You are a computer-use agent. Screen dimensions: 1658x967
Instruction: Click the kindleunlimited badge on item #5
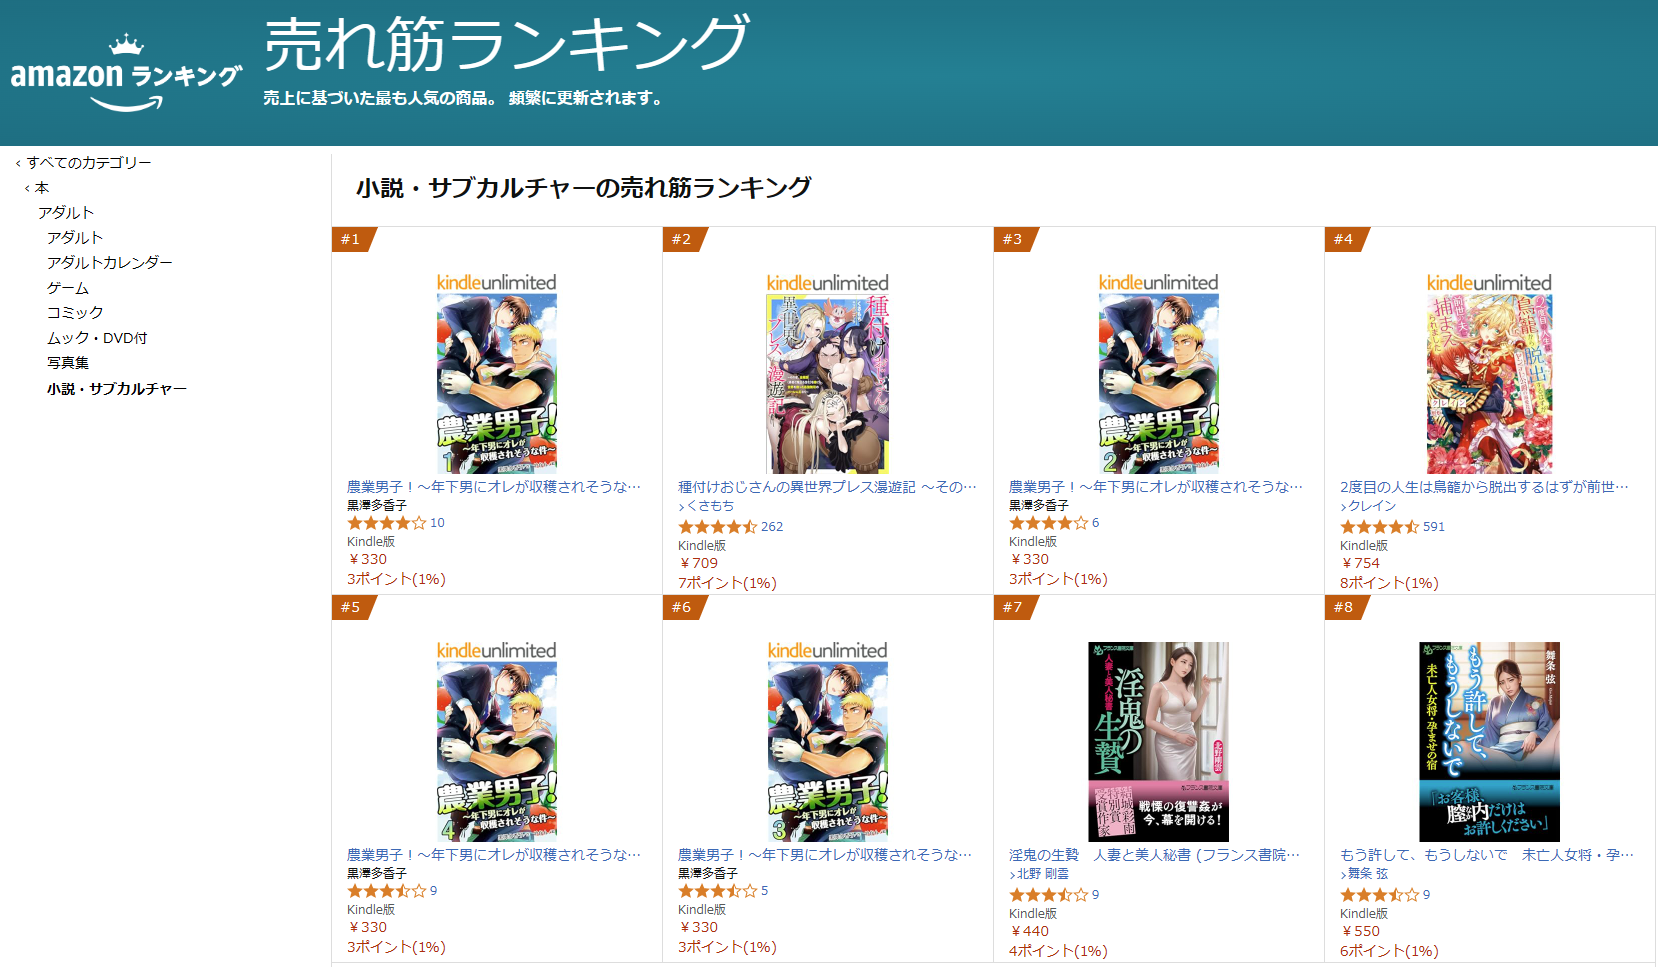point(497,651)
